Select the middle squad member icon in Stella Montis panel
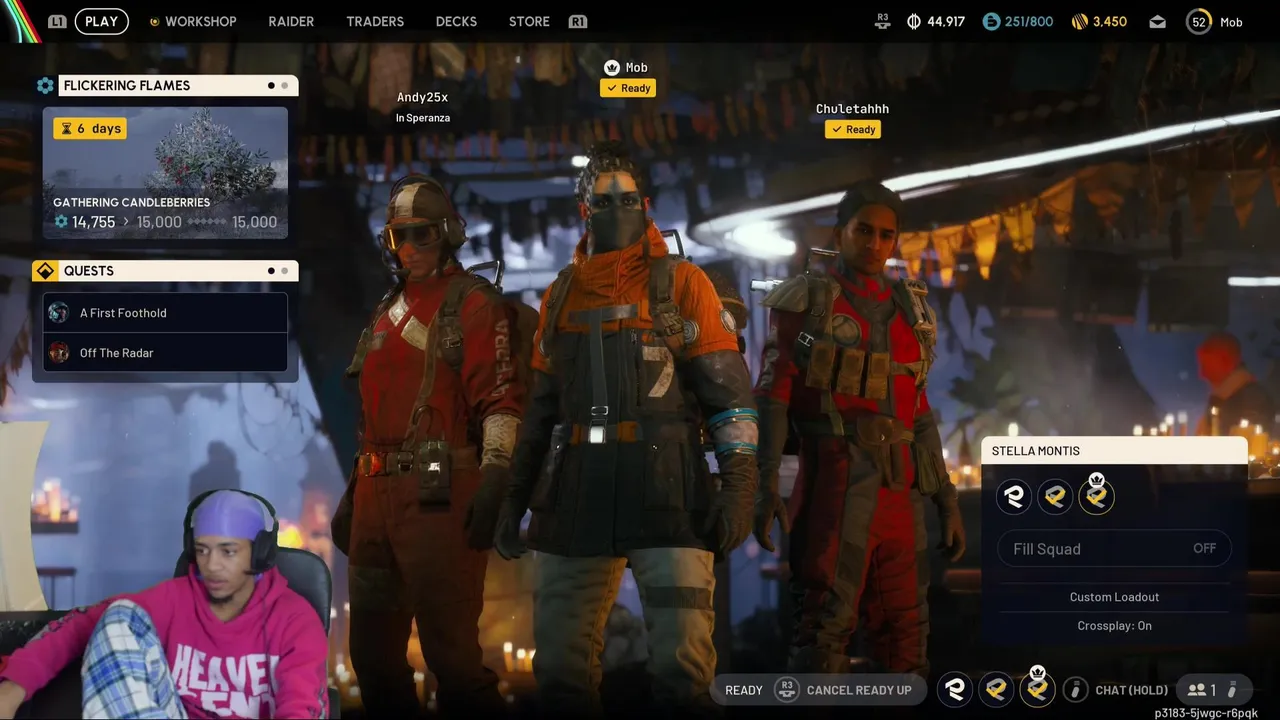Screen dimensions: 1280x720 click(x=1055, y=496)
